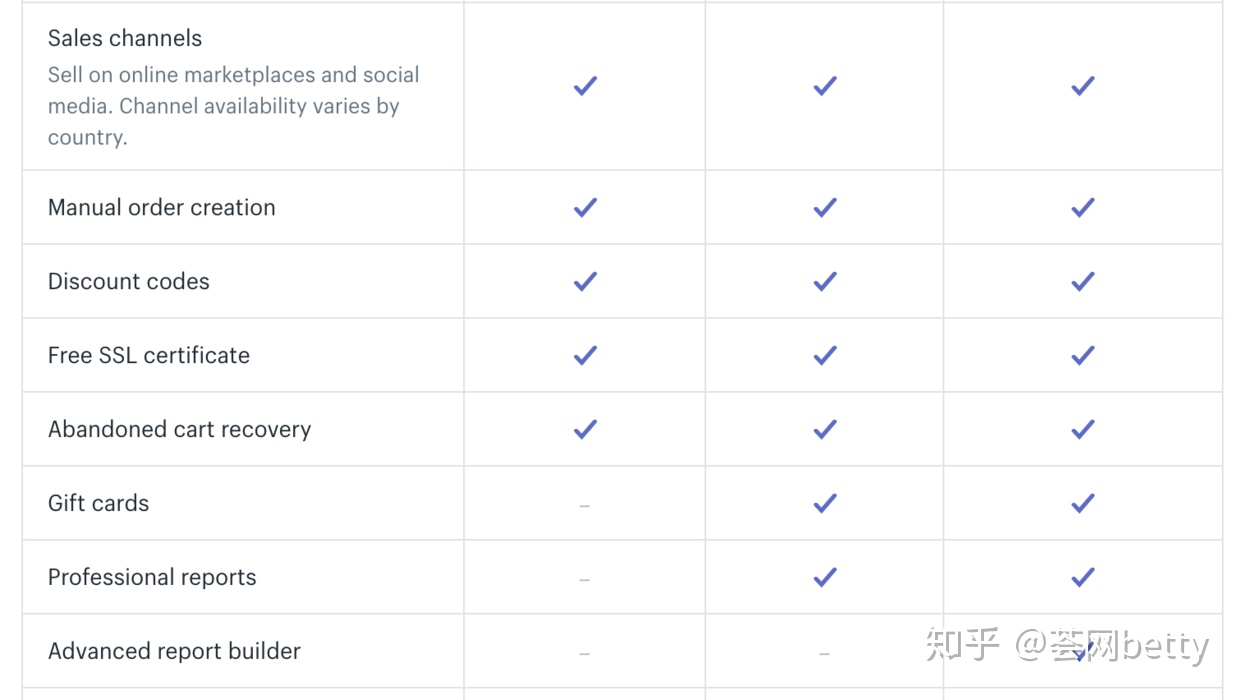
Task: Click Gift cards checkmark in middle plan column
Action: pyautogui.click(x=825, y=503)
